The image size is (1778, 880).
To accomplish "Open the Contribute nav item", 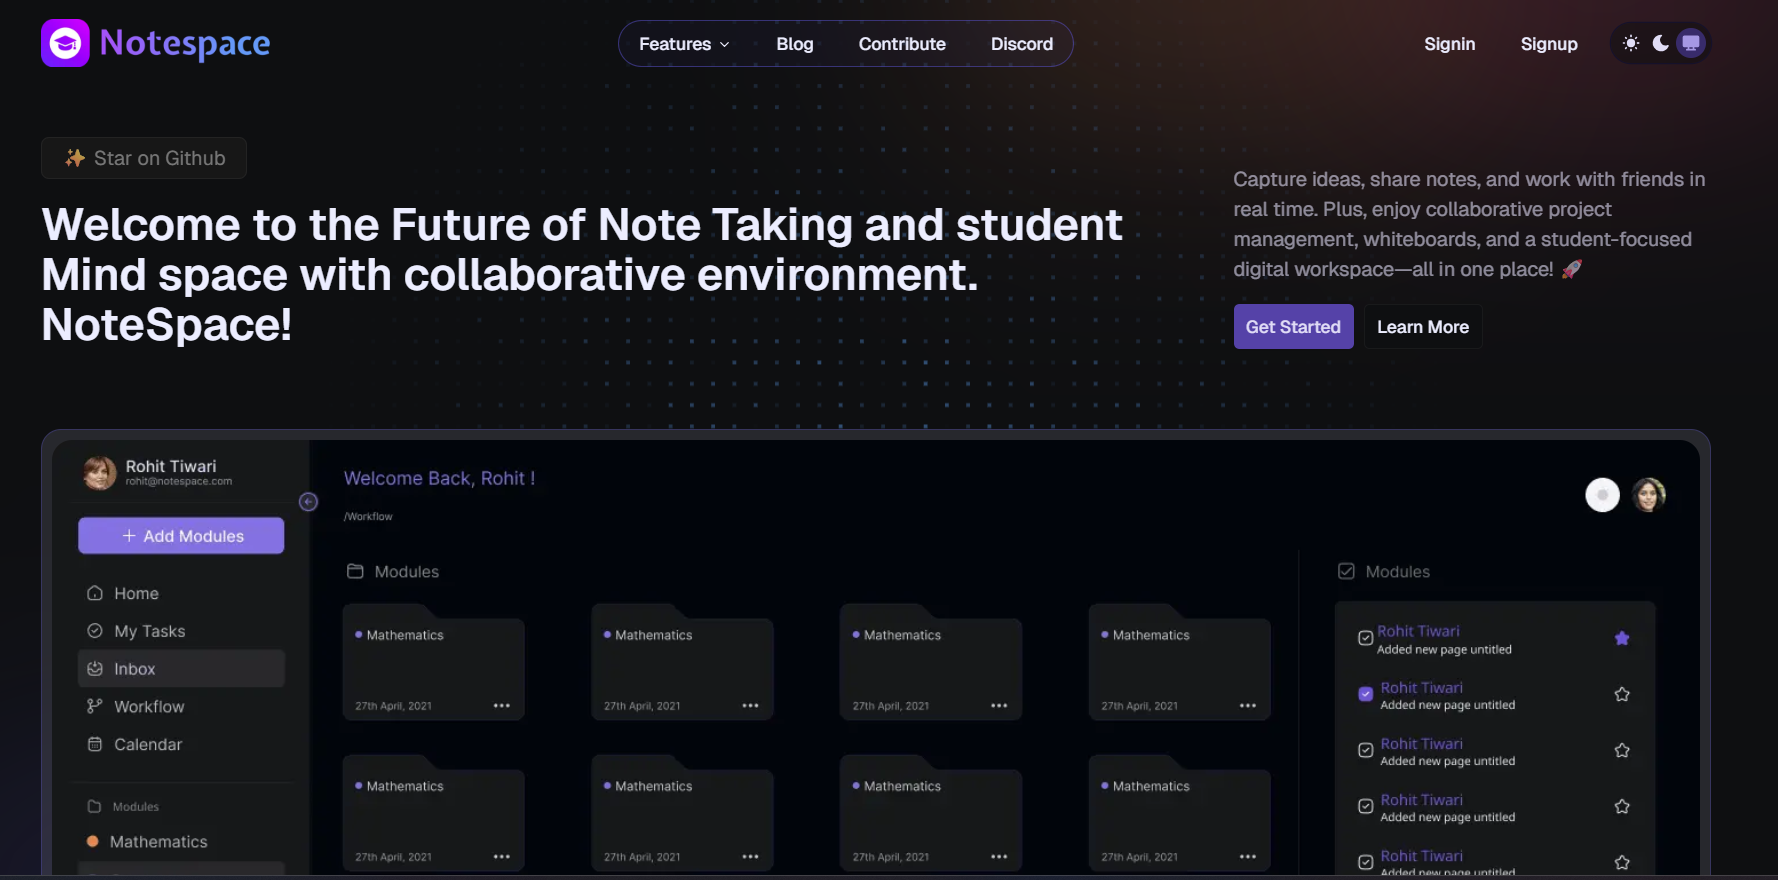I will 902,44.
